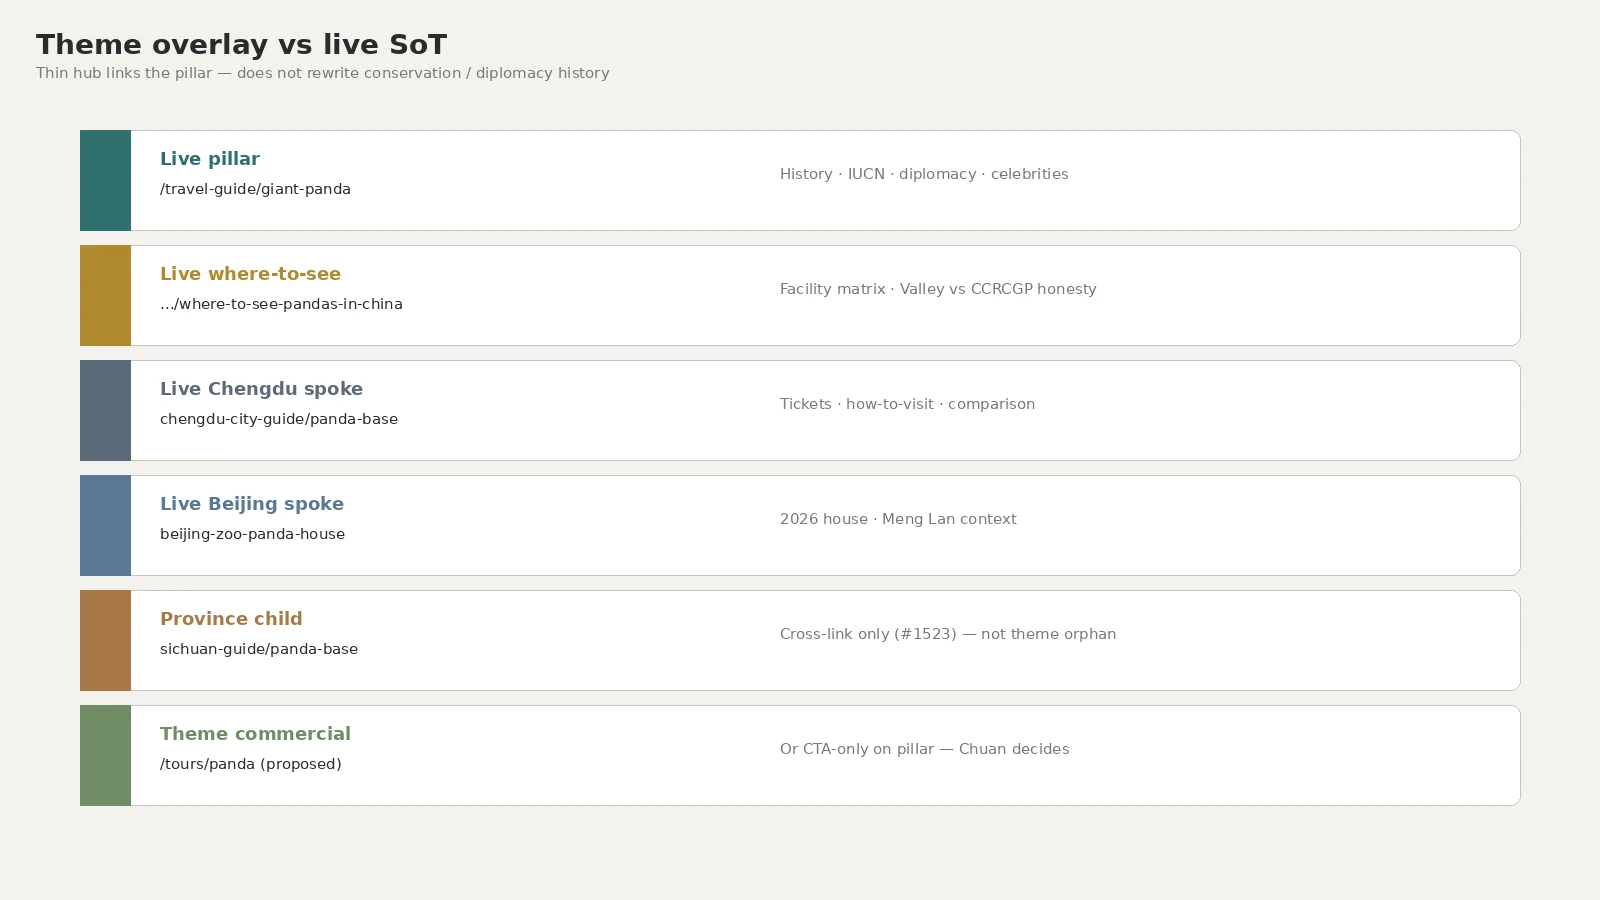
Task: Click the brown color block beside Province child
Action: tap(105, 640)
